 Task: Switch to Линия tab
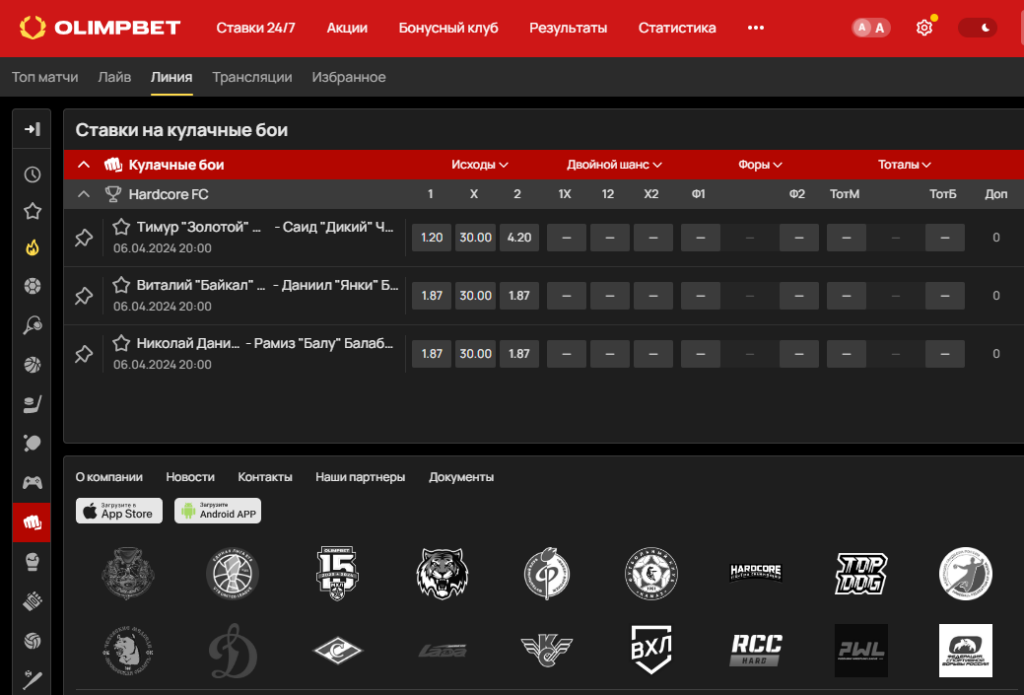171,77
